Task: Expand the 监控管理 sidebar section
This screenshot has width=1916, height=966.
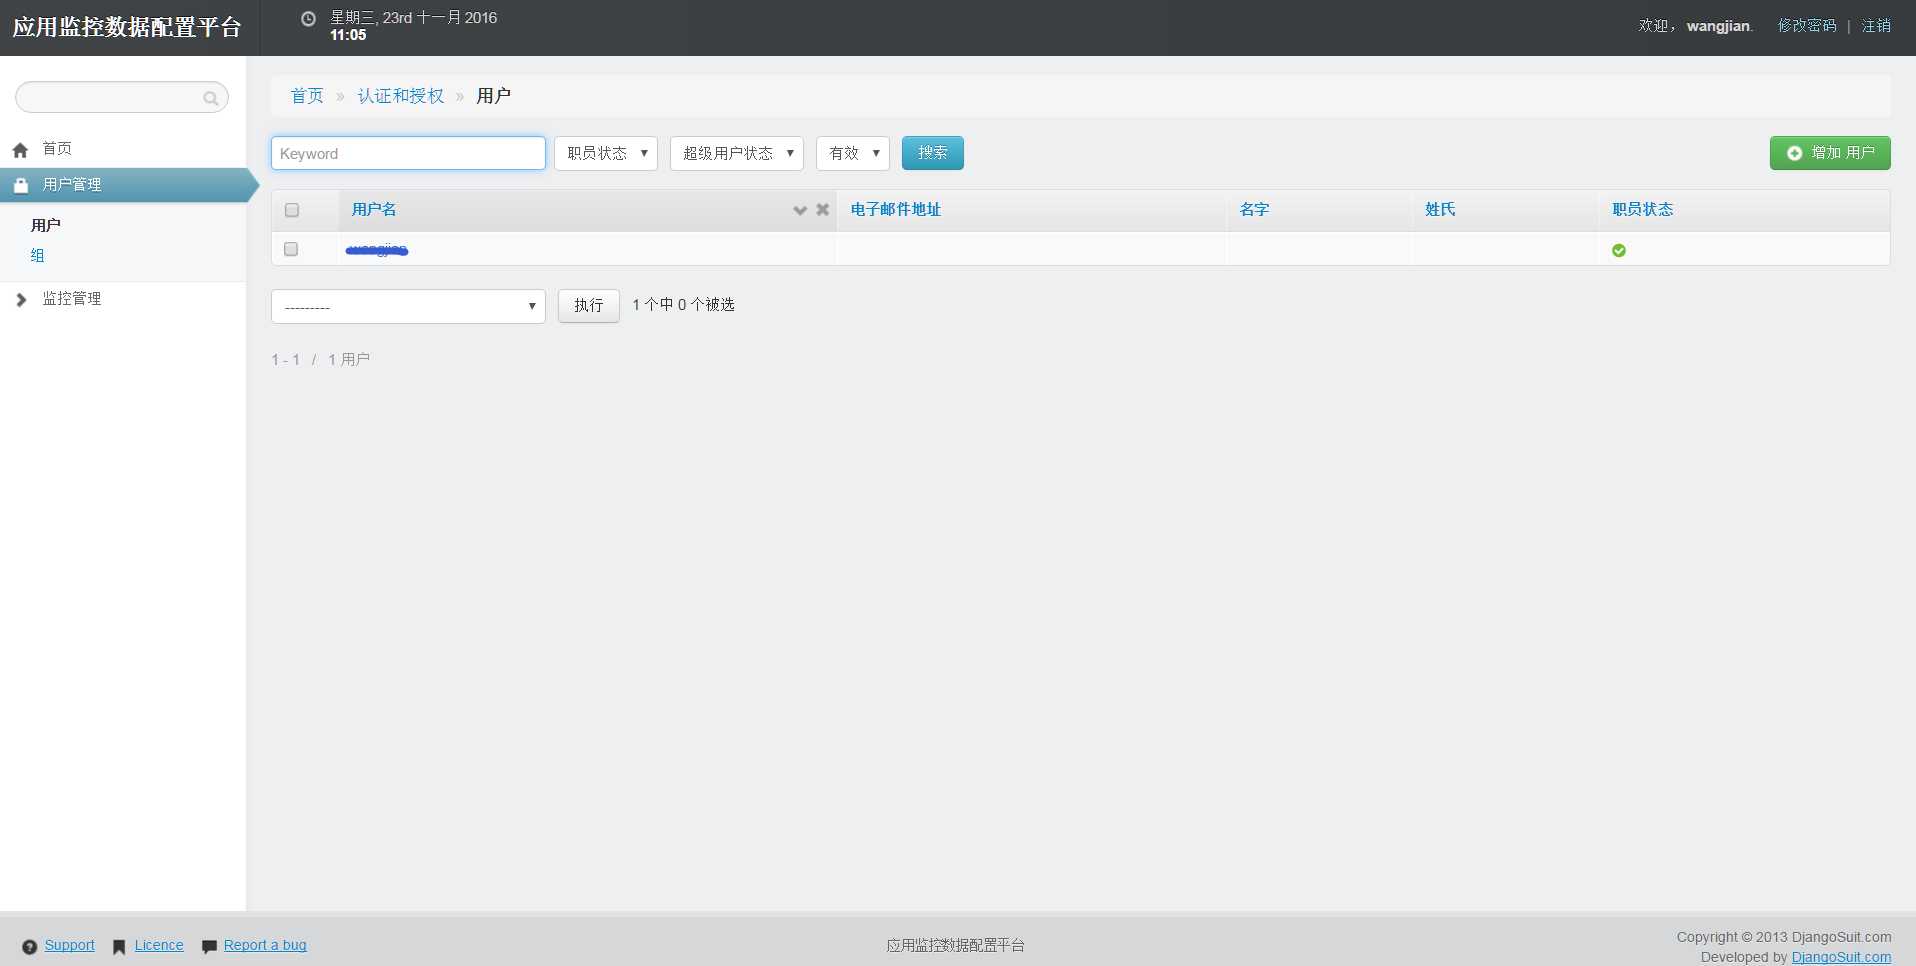Action: [72, 299]
